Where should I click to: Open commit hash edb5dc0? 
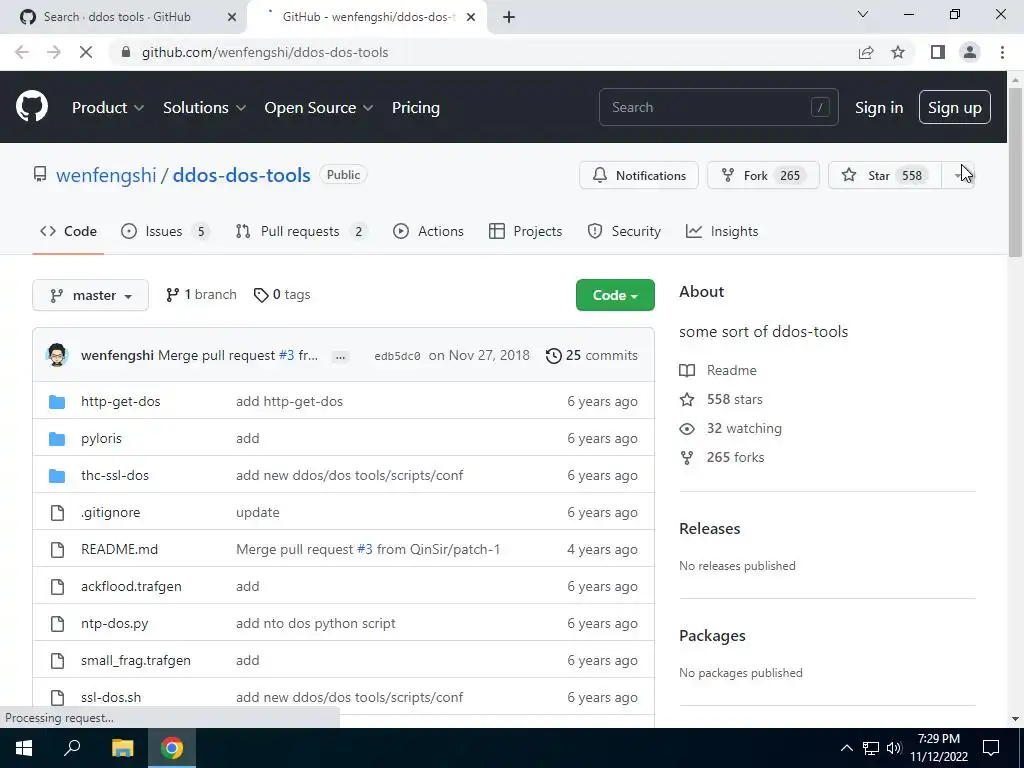pos(397,356)
